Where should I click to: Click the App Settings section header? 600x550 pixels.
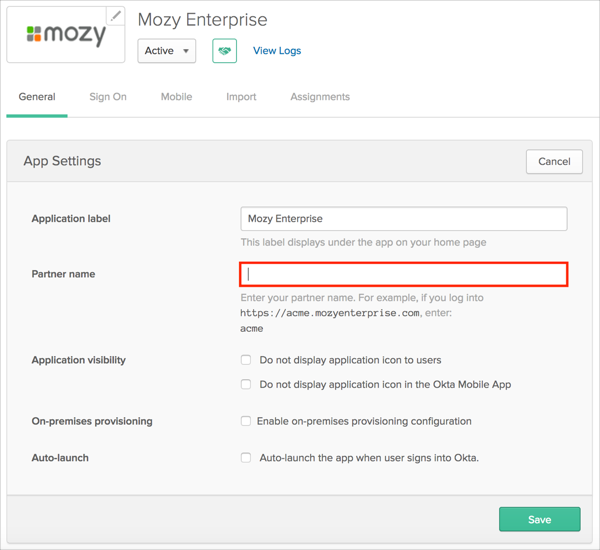click(62, 161)
